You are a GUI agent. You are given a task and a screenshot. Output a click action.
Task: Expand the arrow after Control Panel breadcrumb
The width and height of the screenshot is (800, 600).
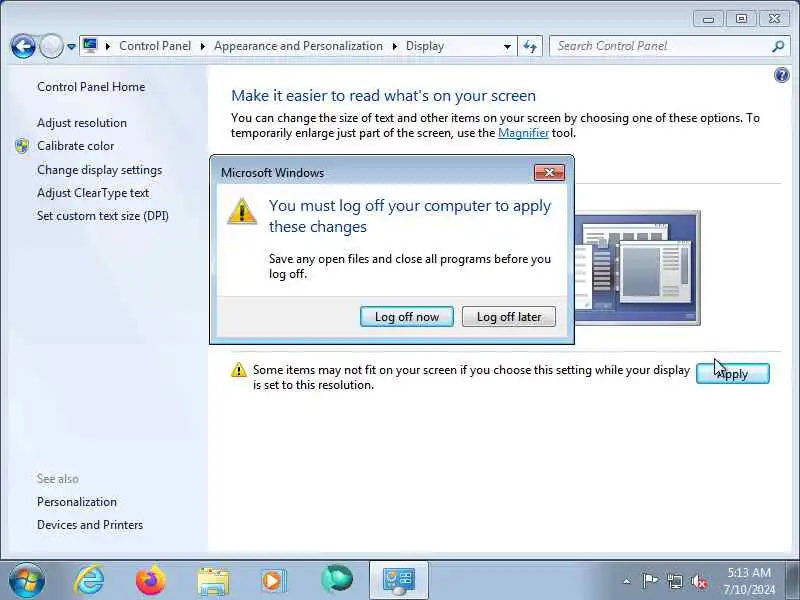click(203, 46)
